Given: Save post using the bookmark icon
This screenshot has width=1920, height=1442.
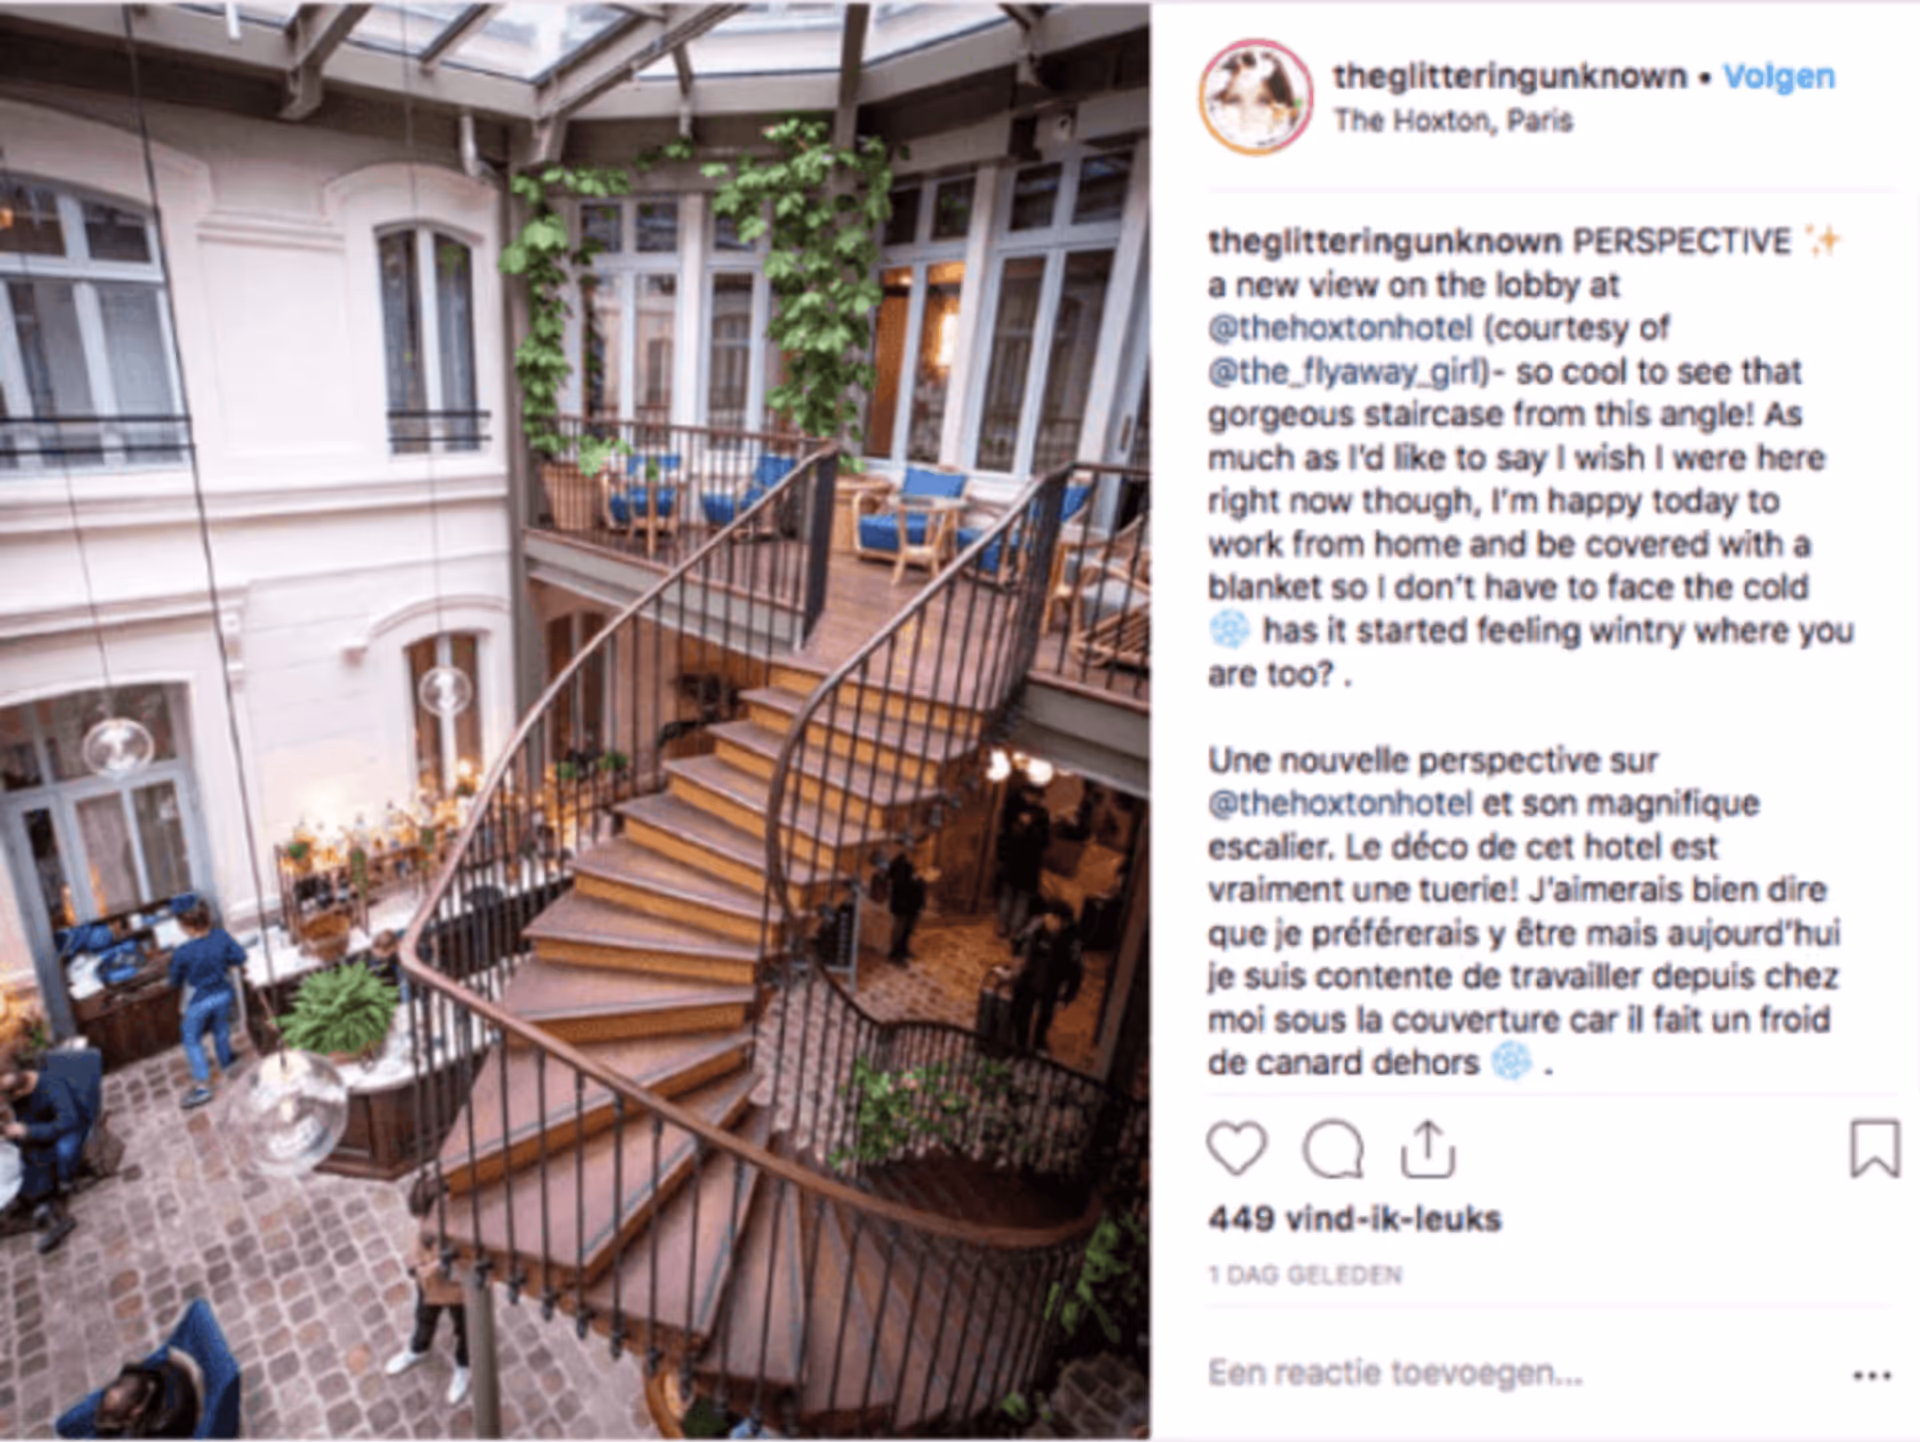Looking at the screenshot, I should click(1875, 1148).
